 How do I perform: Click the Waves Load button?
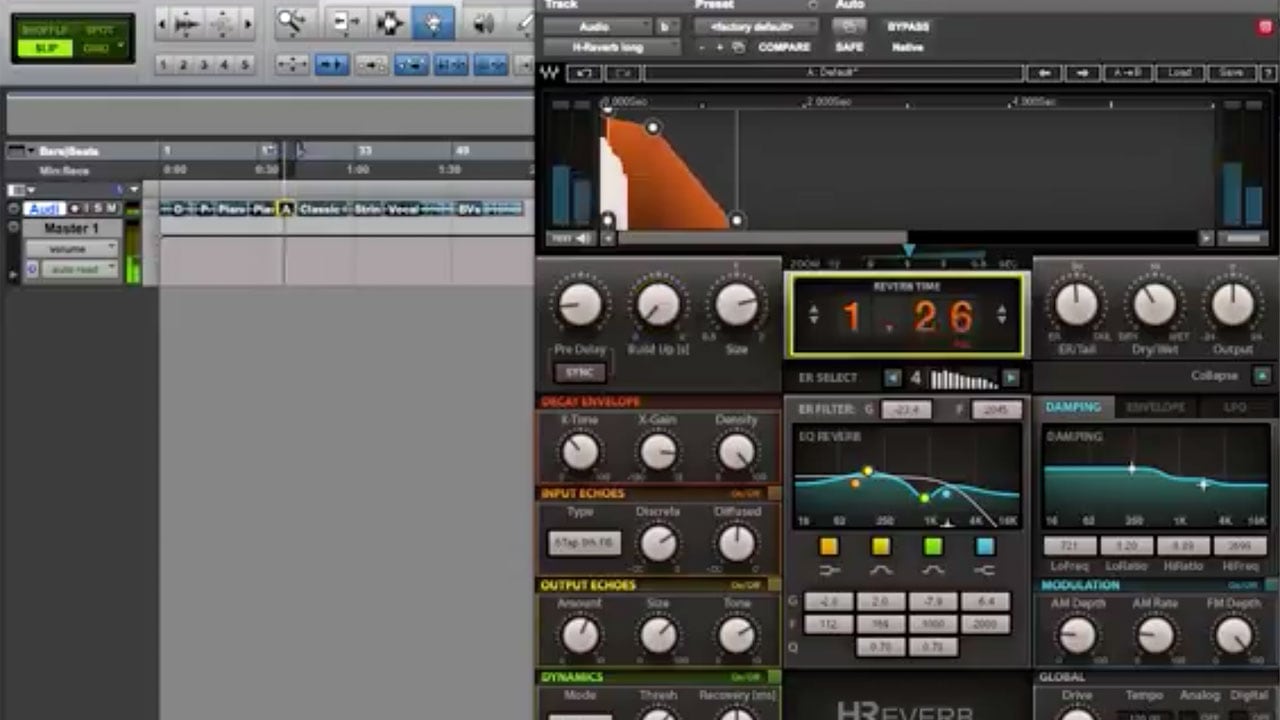pyautogui.click(x=1180, y=73)
